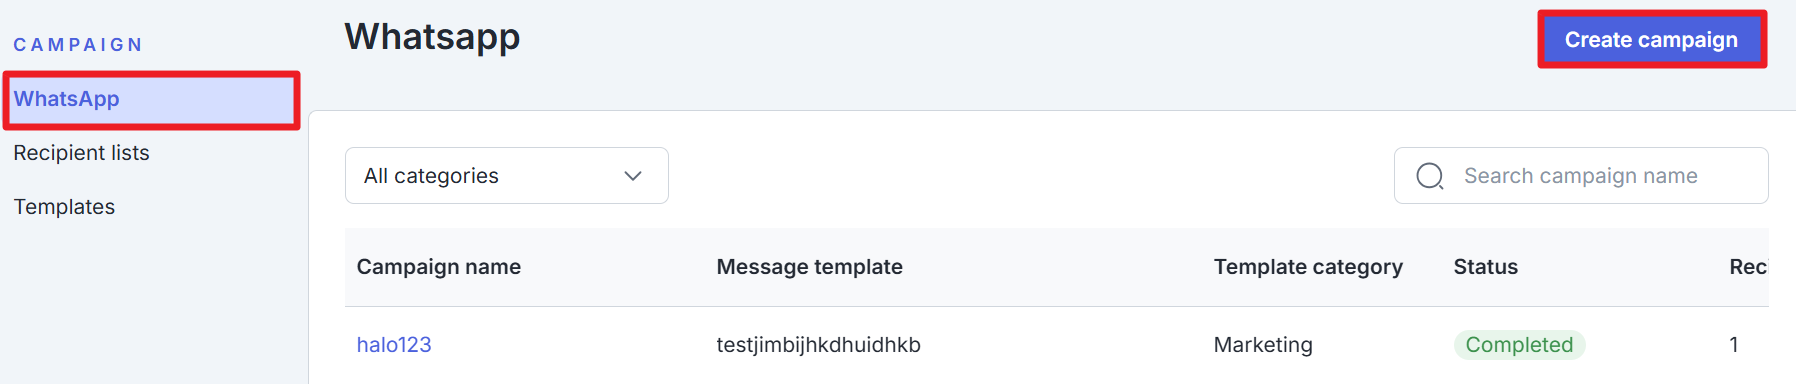Click the Marketing category cell
Viewport: 1796px width, 384px height.
[1263, 345]
